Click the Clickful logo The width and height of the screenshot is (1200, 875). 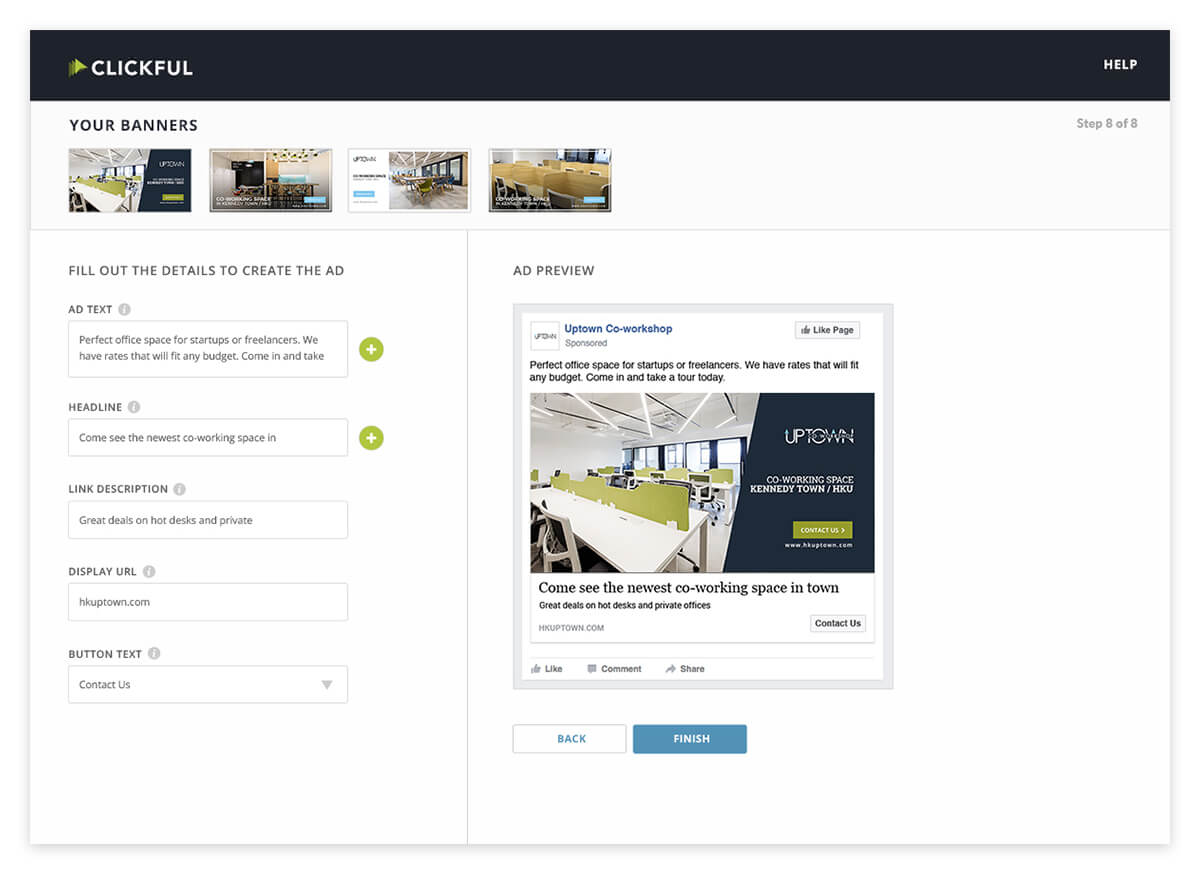[x=130, y=68]
